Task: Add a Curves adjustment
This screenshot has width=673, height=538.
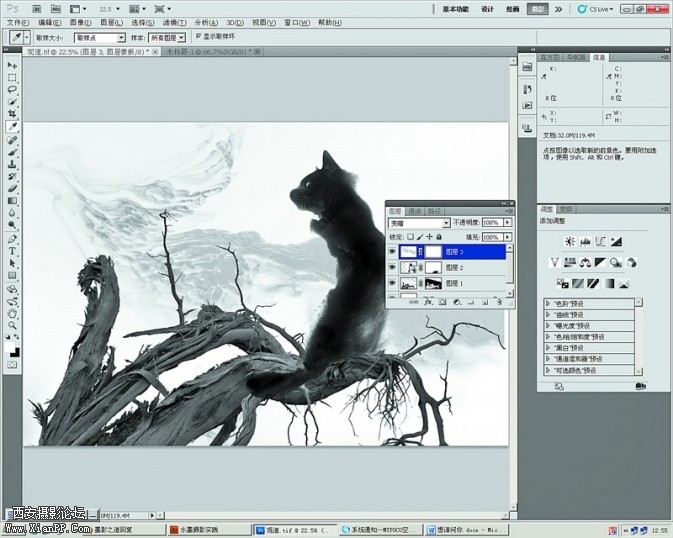Action: pyautogui.click(x=600, y=242)
